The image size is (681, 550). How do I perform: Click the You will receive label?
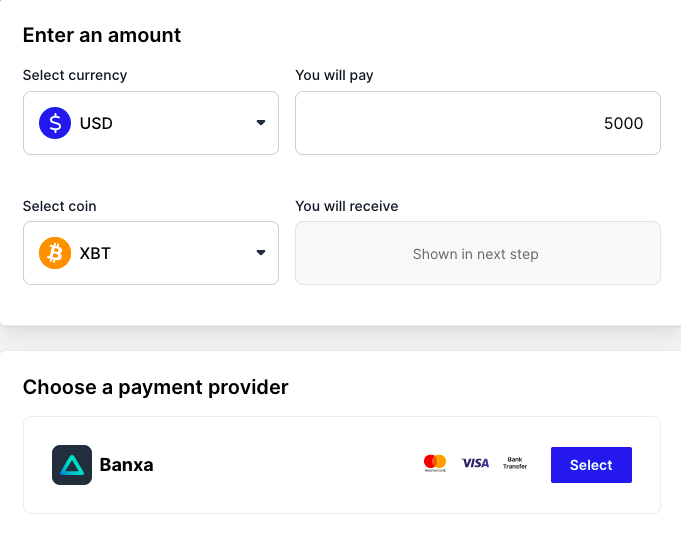tap(347, 206)
